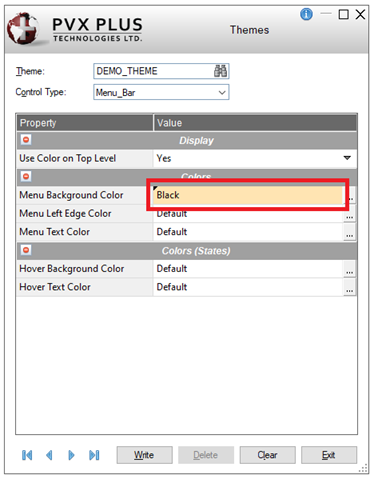The width and height of the screenshot is (374, 479).
Task: Click the blue info icon in title bar
Action: click(306, 14)
